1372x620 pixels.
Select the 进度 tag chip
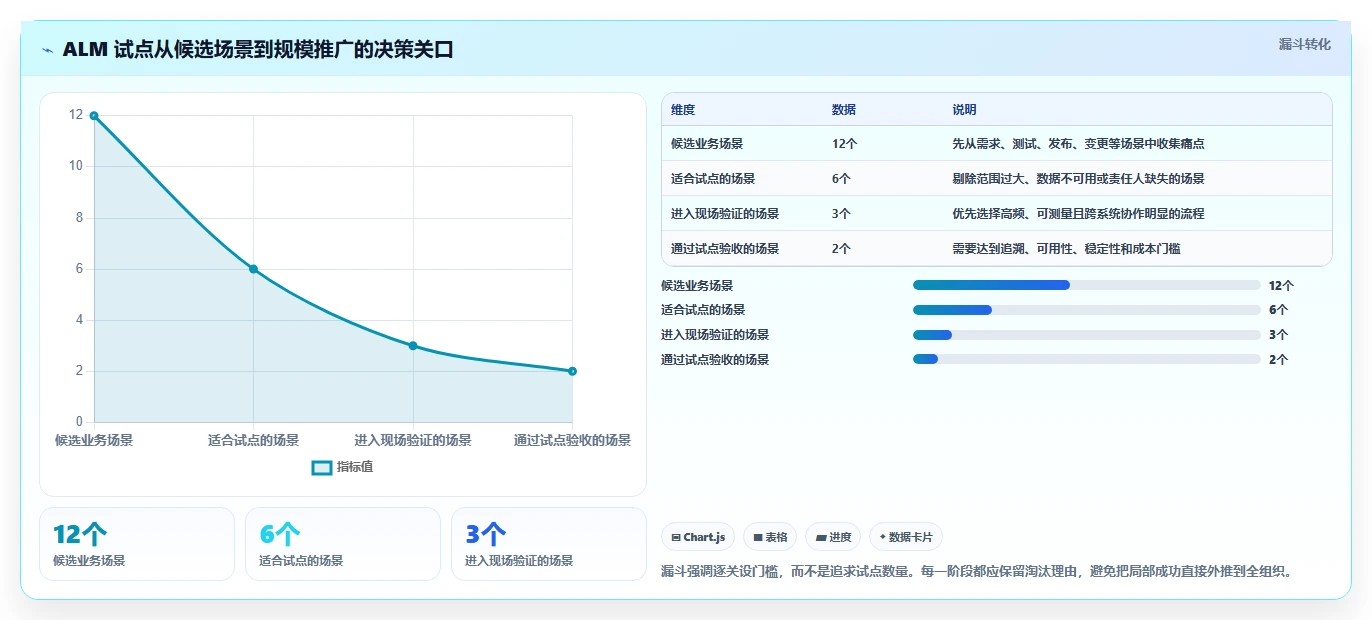[x=833, y=537]
